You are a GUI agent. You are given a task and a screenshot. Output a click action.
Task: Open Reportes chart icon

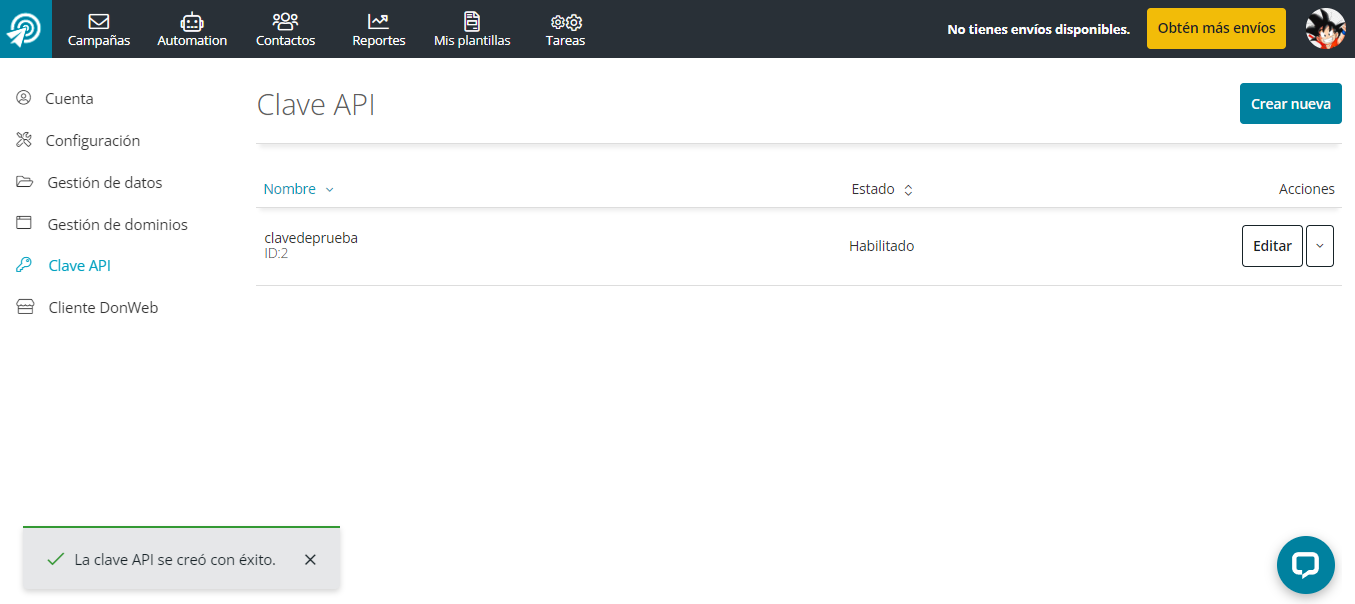pyautogui.click(x=378, y=22)
